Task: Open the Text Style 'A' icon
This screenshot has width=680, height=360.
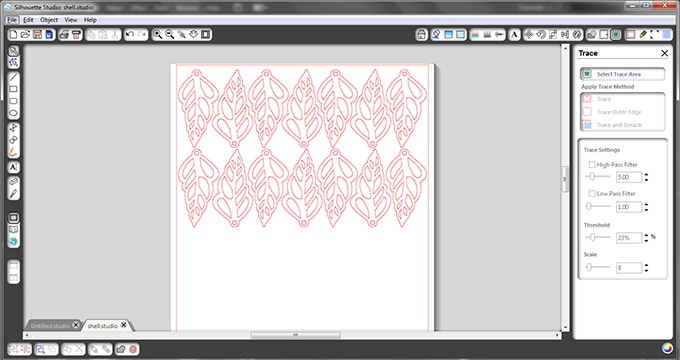Action: point(514,34)
